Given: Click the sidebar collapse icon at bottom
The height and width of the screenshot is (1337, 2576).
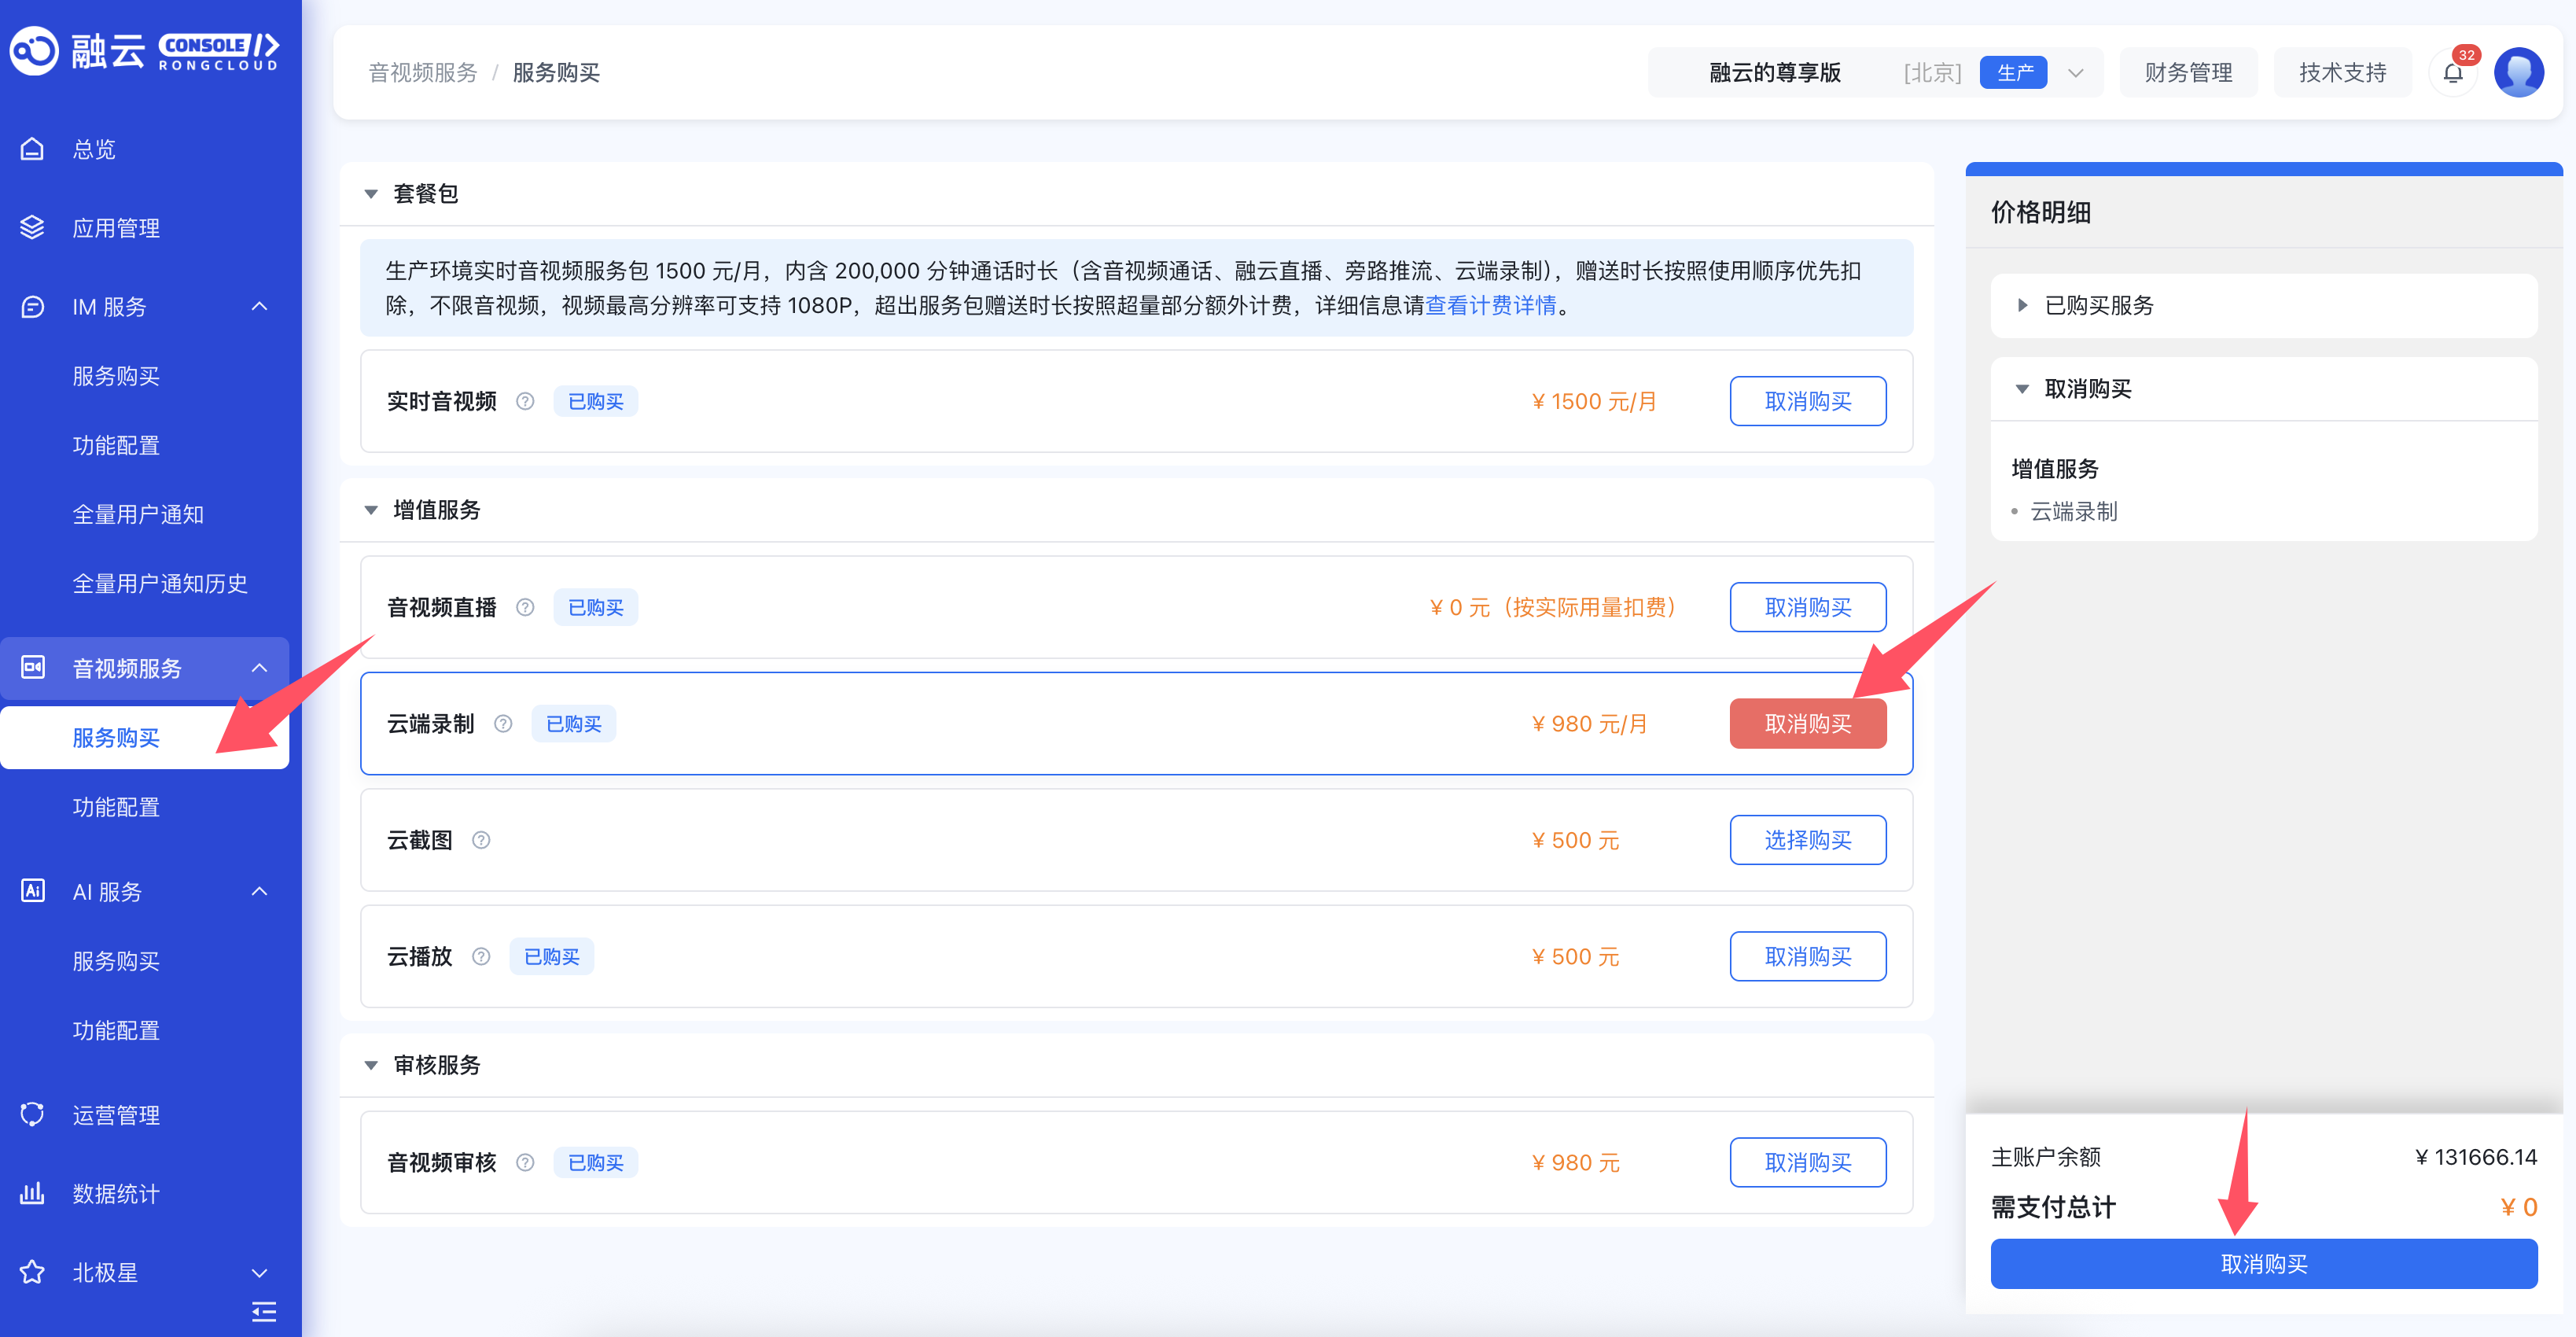Looking at the screenshot, I should pos(264,1311).
